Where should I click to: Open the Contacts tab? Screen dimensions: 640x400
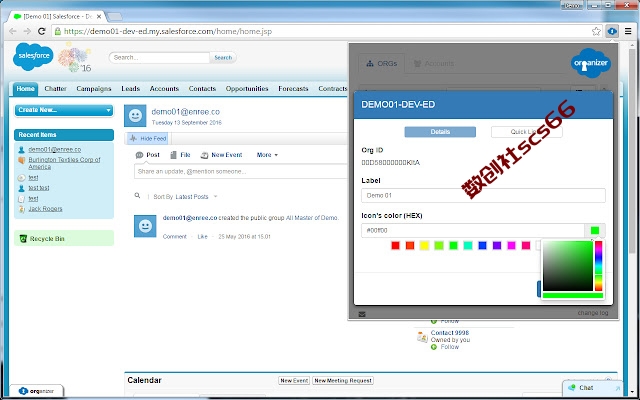point(202,89)
